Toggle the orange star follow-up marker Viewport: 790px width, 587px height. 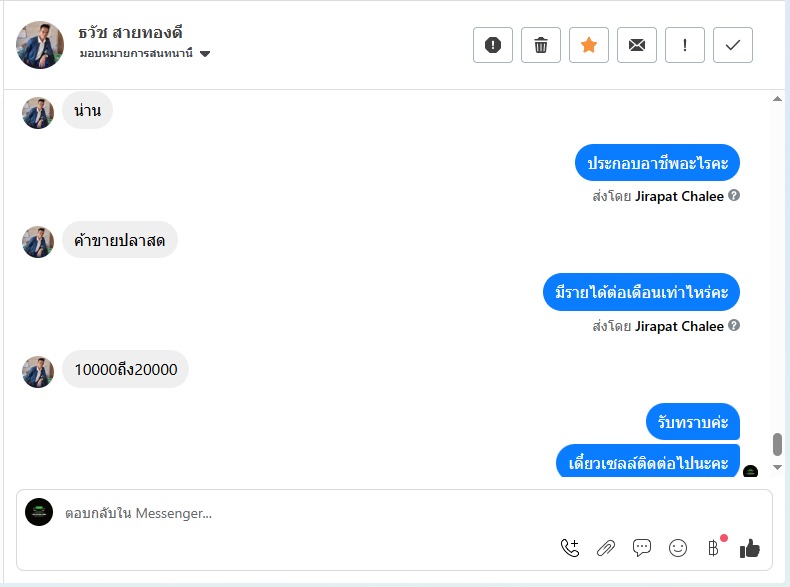(x=588, y=45)
